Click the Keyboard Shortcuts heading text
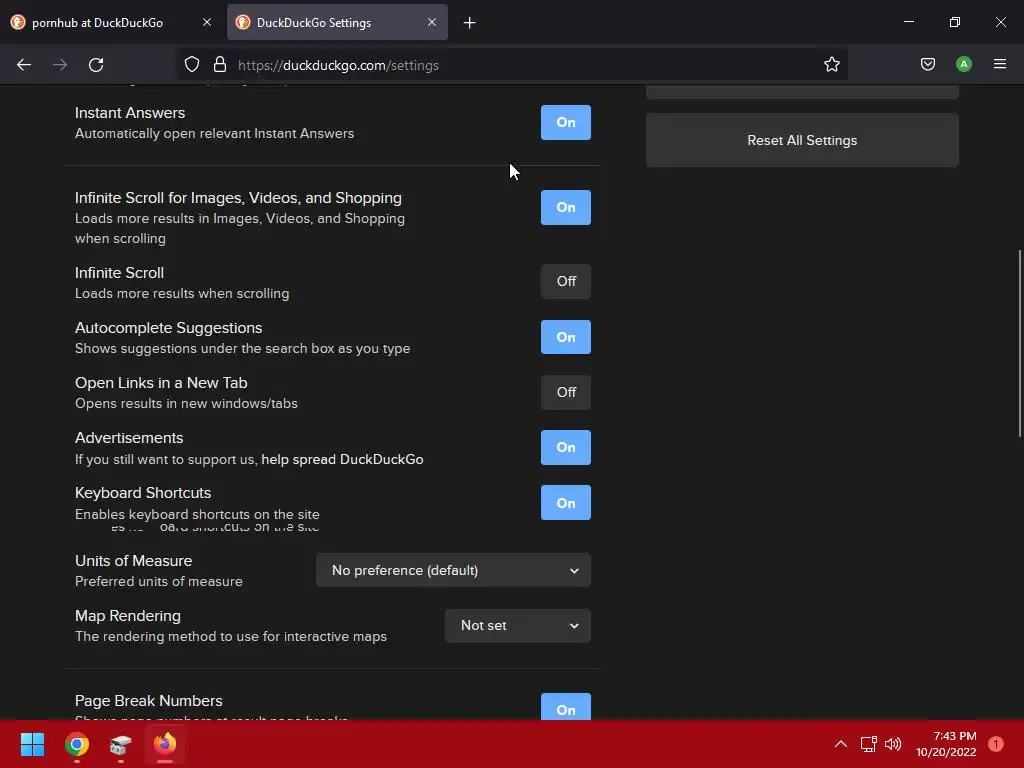The image size is (1024, 768). [x=143, y=492]
